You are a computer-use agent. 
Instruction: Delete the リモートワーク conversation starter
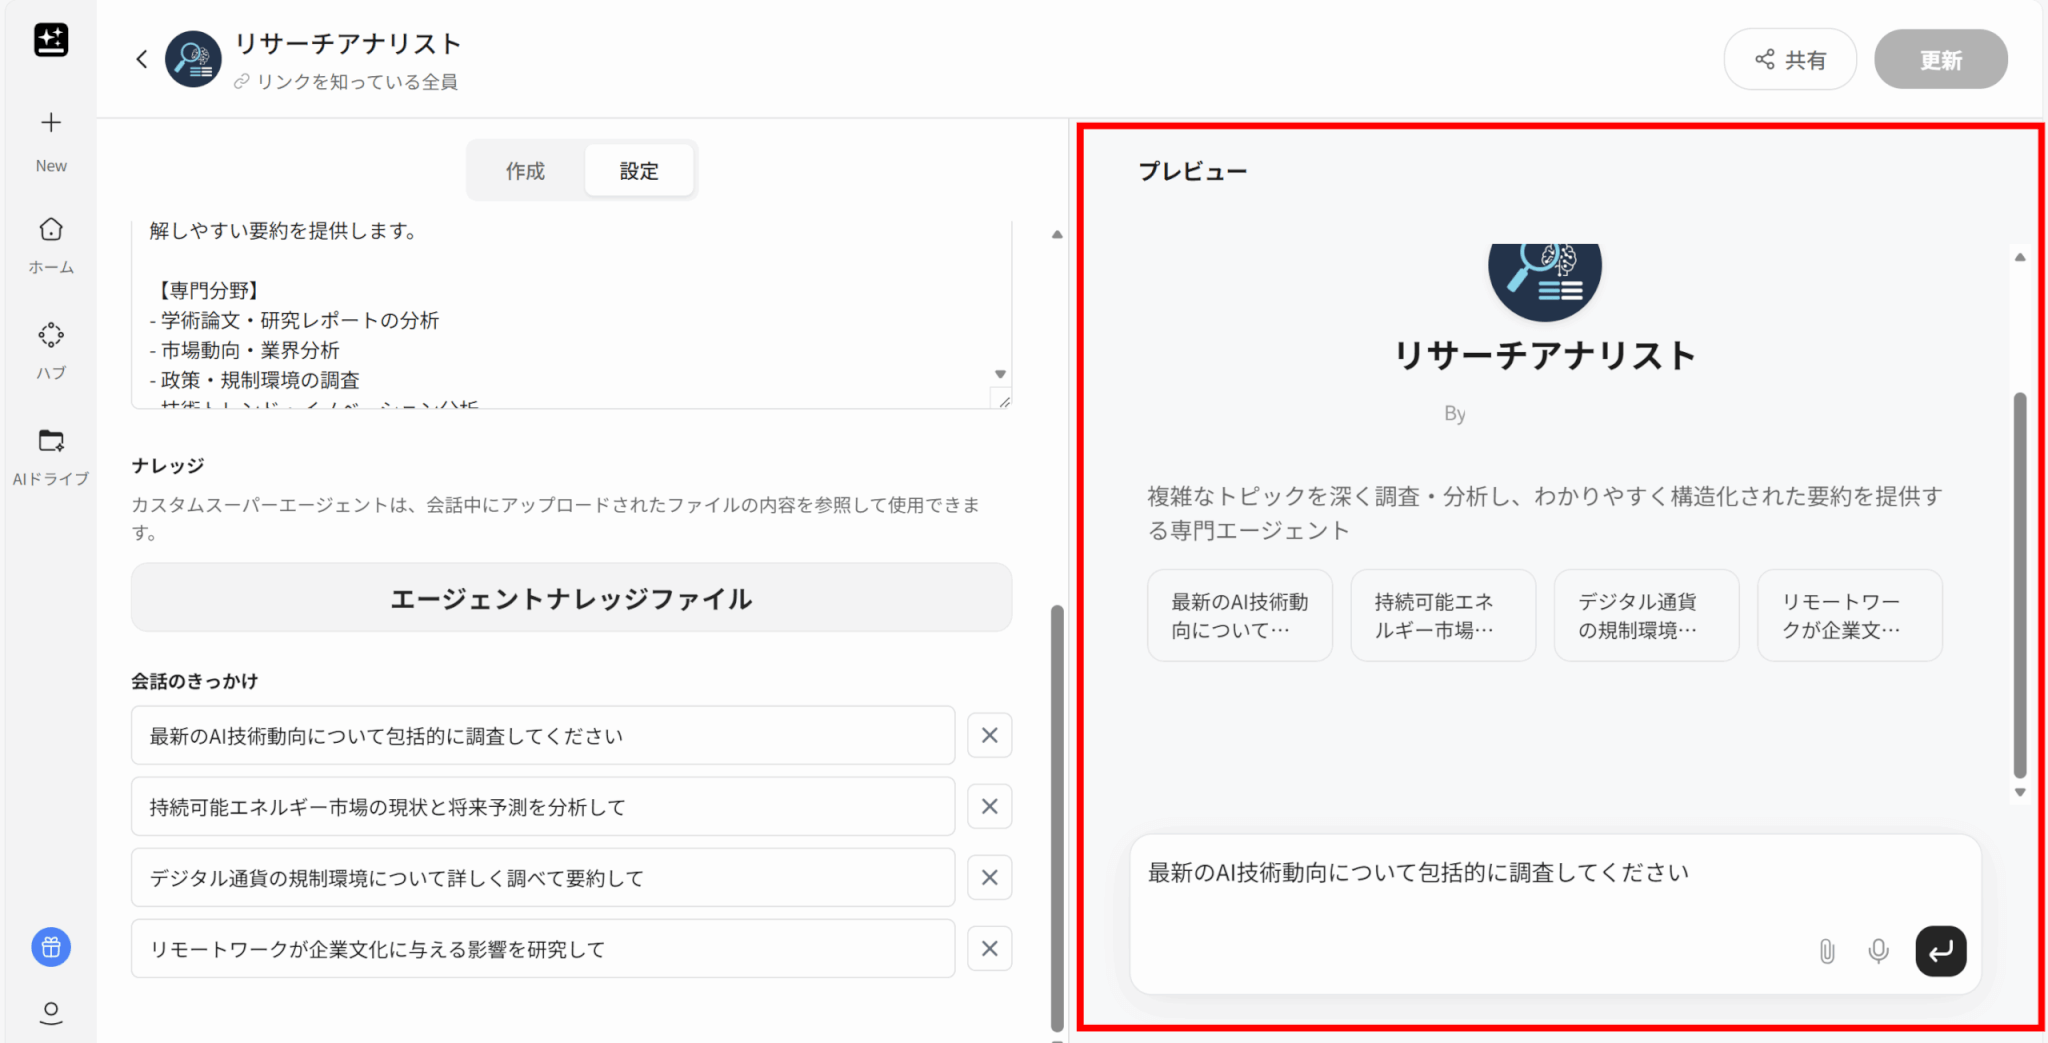pos(989,949)
